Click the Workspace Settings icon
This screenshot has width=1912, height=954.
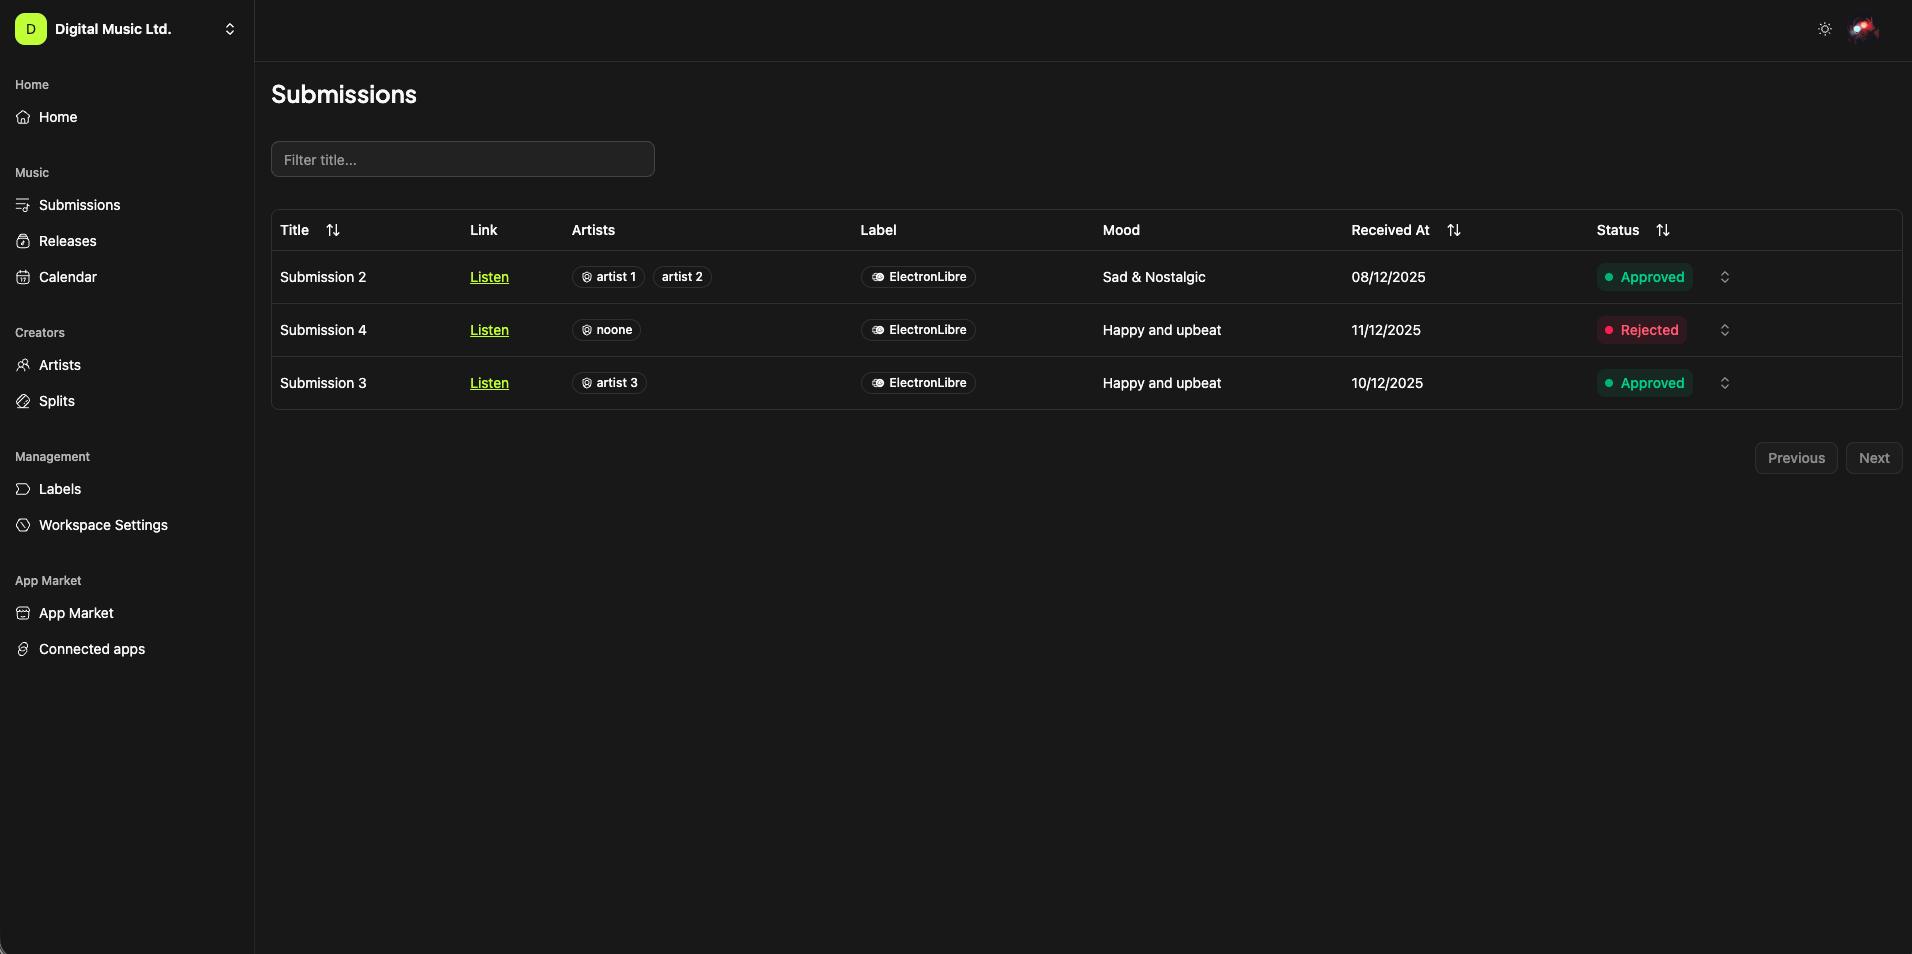tap(22, 525)
